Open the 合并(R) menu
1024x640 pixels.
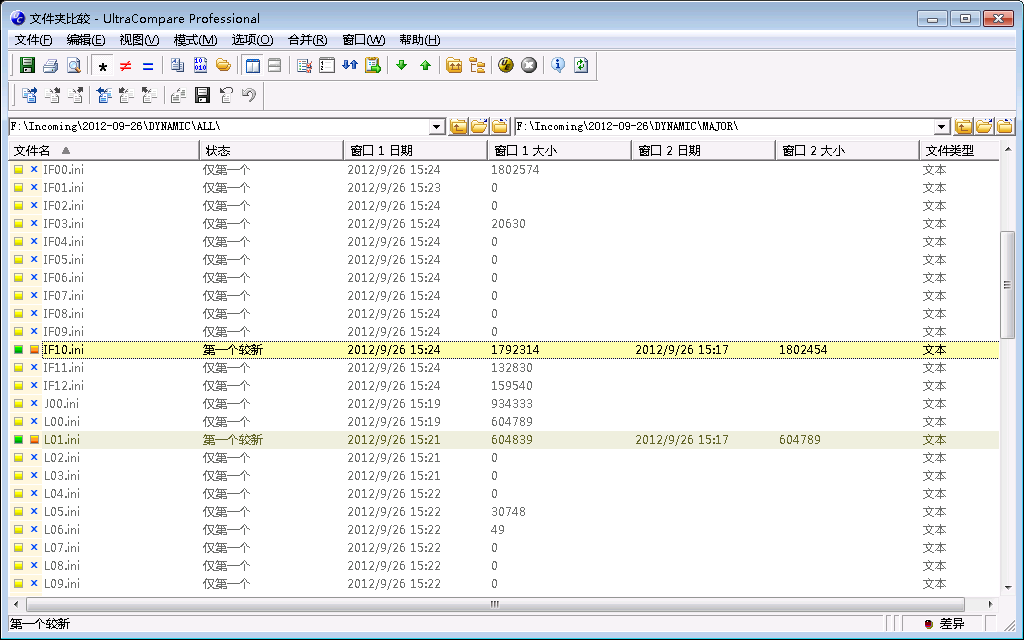(x=307, y=40)
